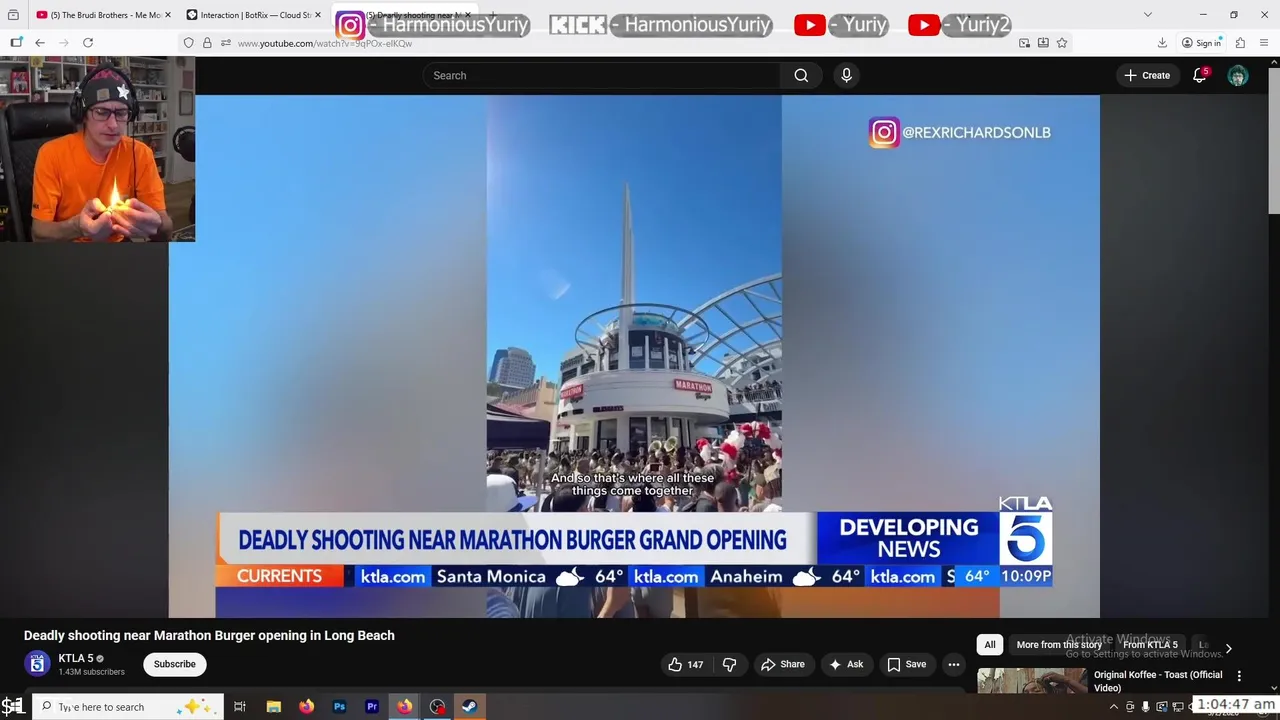This screenshot has height=720, width=1280.
Task: Close the BotRix Interaction tab
Action: pos(318,15)
